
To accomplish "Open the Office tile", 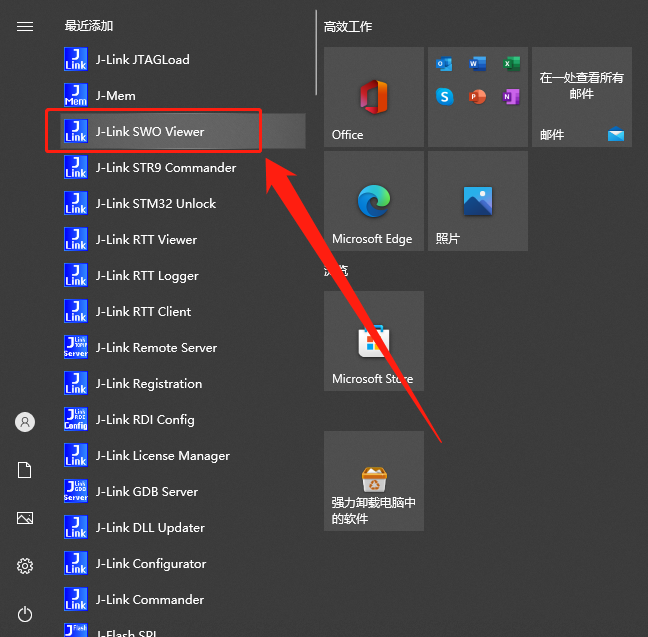I will tap(374, 97).
